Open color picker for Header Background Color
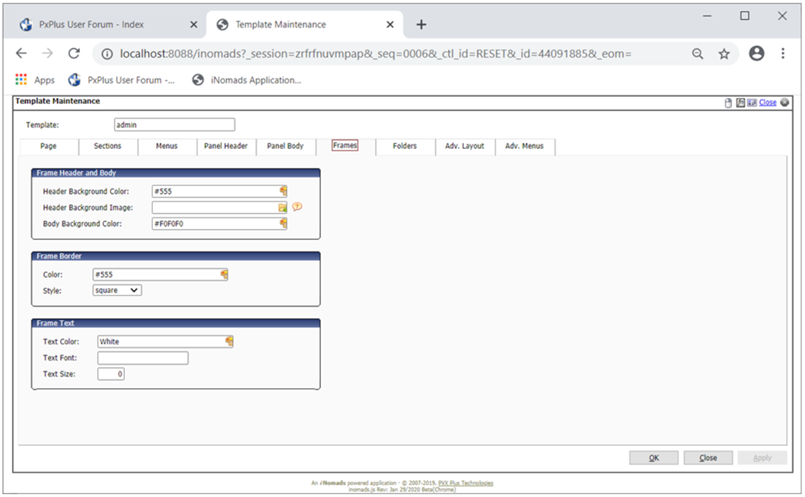 coord(284,191)
